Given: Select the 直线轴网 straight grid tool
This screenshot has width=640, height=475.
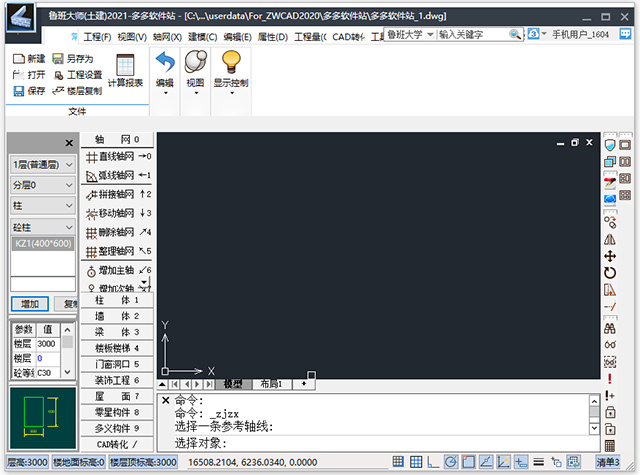Looking at the screenshot, I should click(x=117, y=156).
